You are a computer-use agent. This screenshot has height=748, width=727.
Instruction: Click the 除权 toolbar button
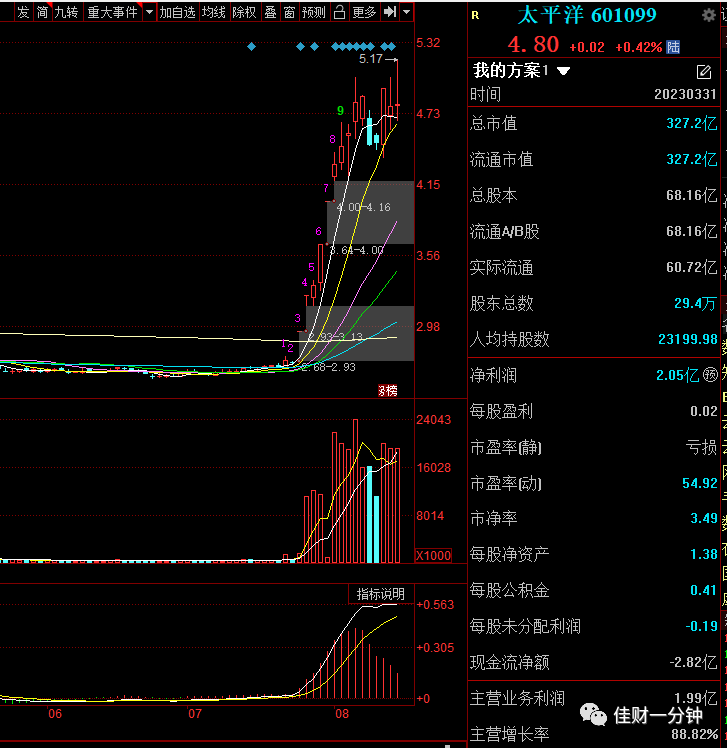tap(244, 12)
